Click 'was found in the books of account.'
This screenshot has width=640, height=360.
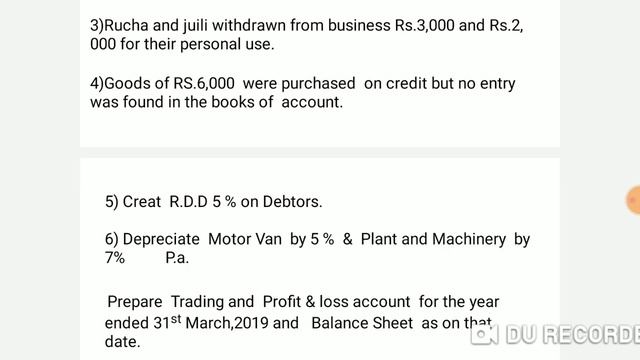click(216, 102)
